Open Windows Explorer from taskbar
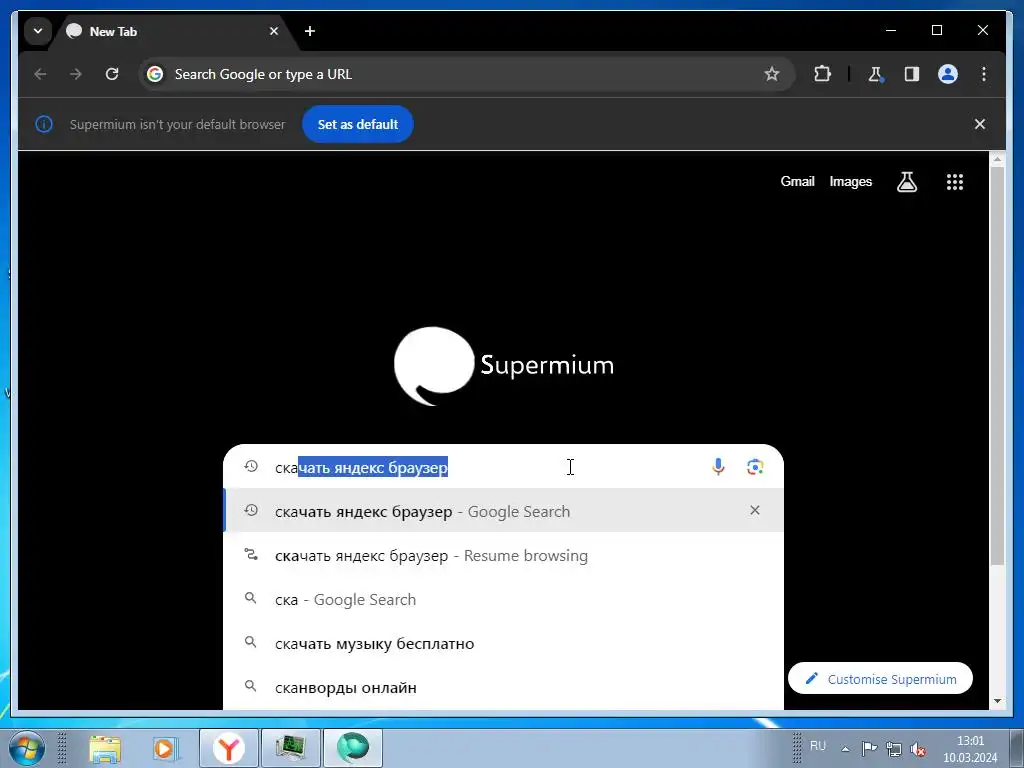1024x768 pixels. coord(104,748)
